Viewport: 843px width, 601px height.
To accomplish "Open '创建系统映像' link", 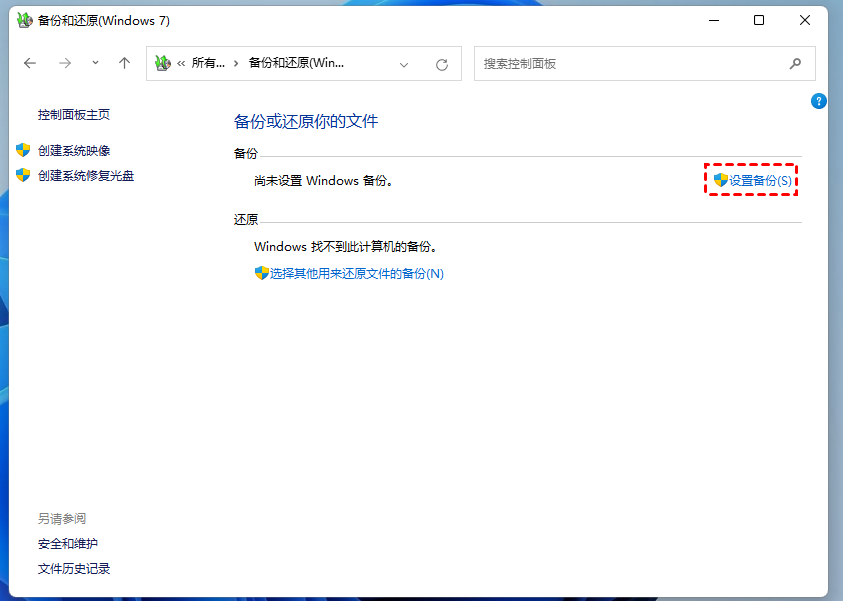I will [x=74, y=151].
